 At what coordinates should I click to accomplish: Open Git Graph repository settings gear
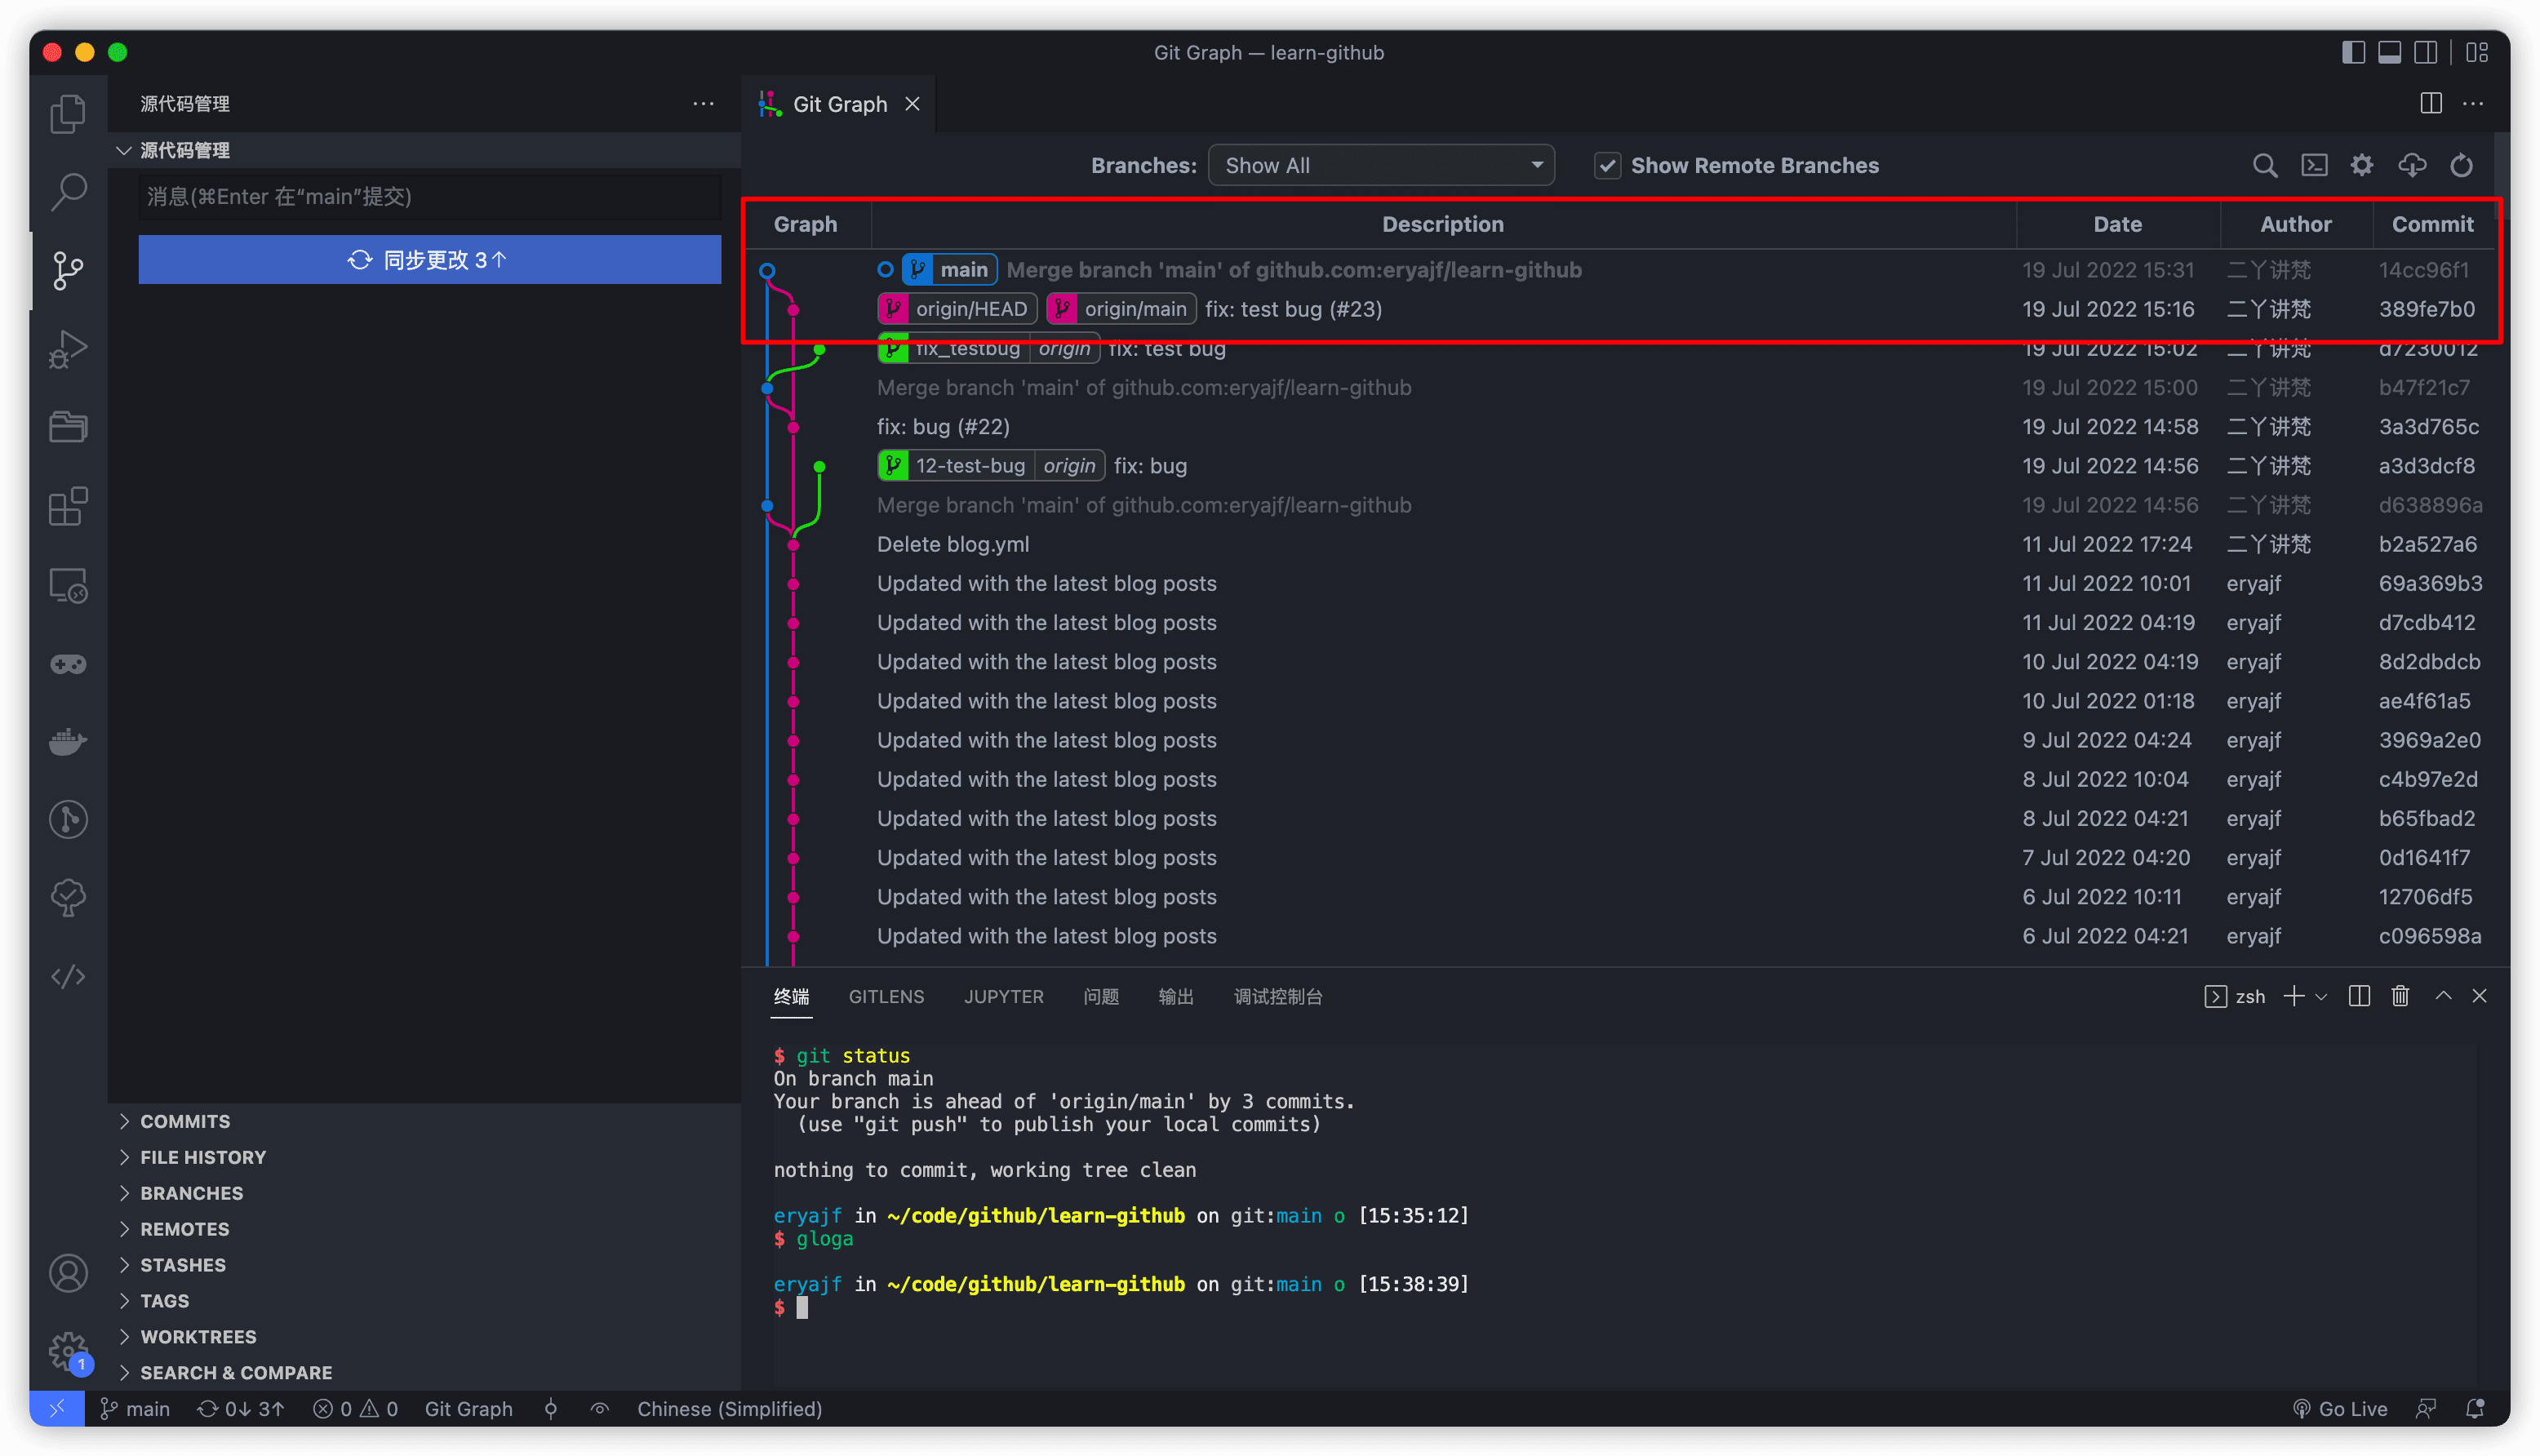coord(2361,166)
